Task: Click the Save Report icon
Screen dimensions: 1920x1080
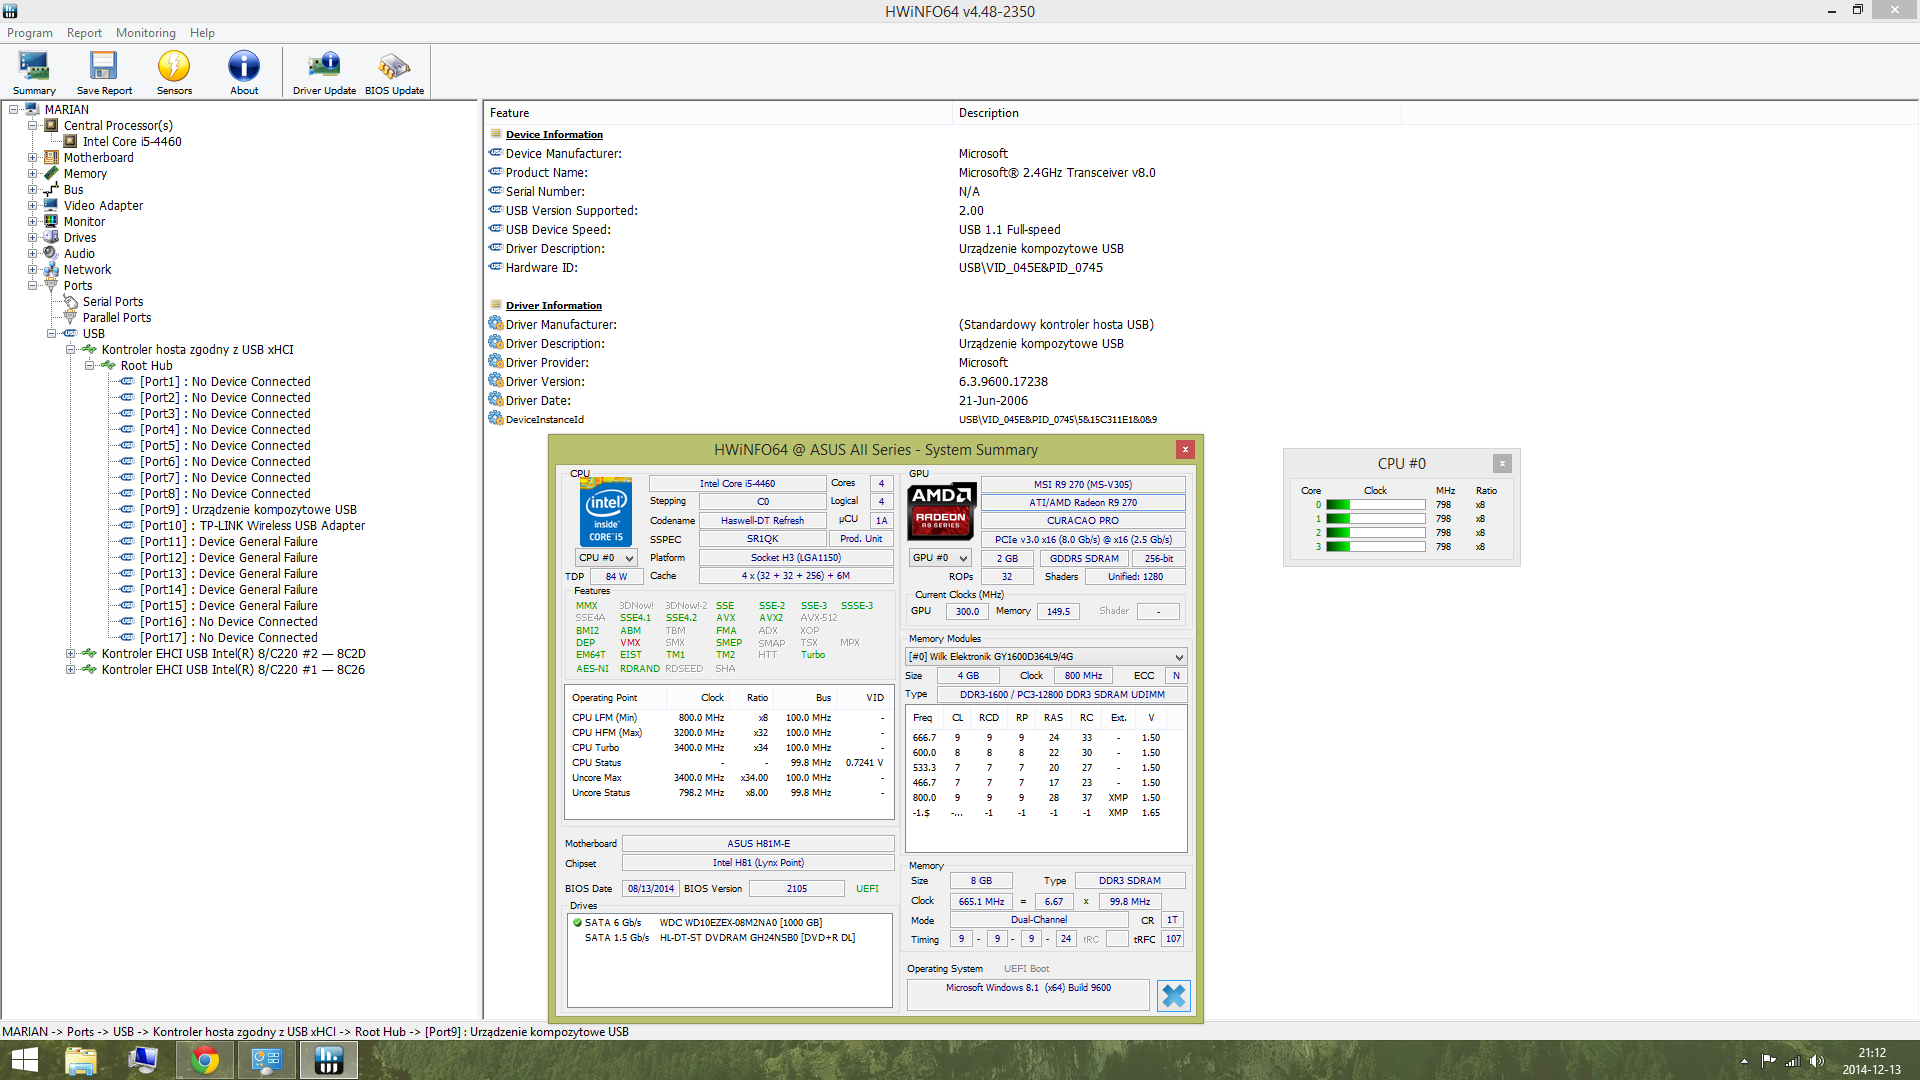Action: point(104,73)
